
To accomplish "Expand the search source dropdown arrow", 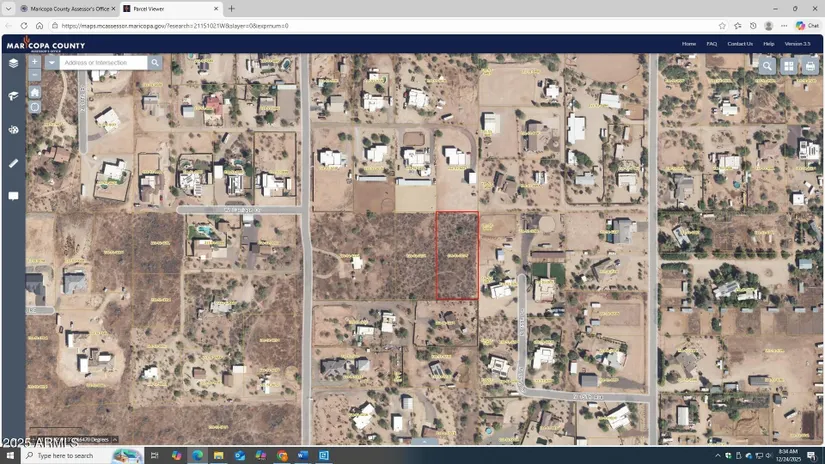I will click(x=52, y=63).
